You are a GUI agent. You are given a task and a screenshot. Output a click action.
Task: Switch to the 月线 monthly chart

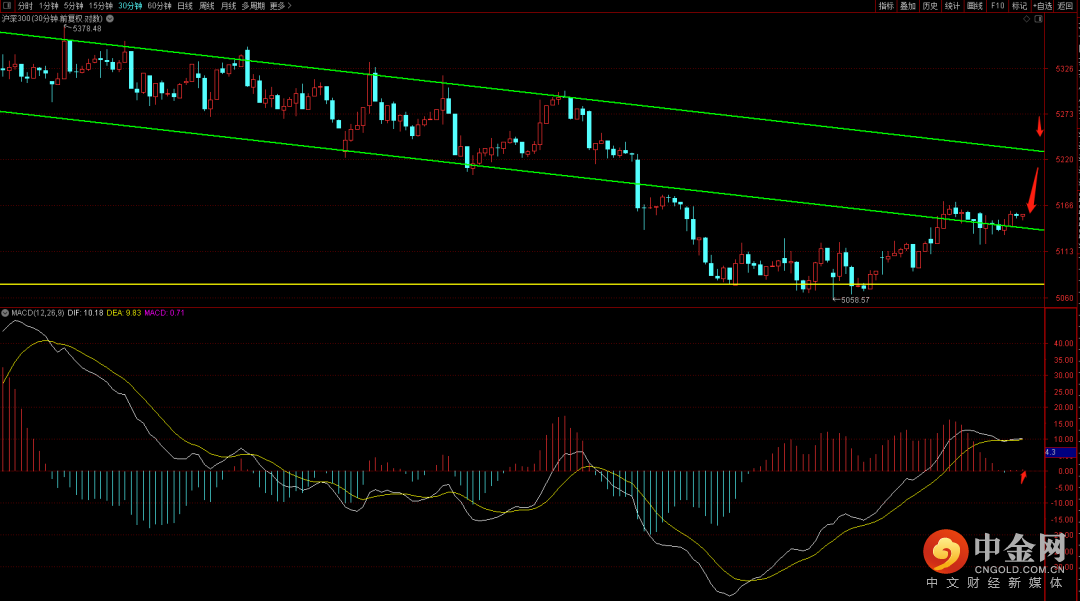point(229,6)
